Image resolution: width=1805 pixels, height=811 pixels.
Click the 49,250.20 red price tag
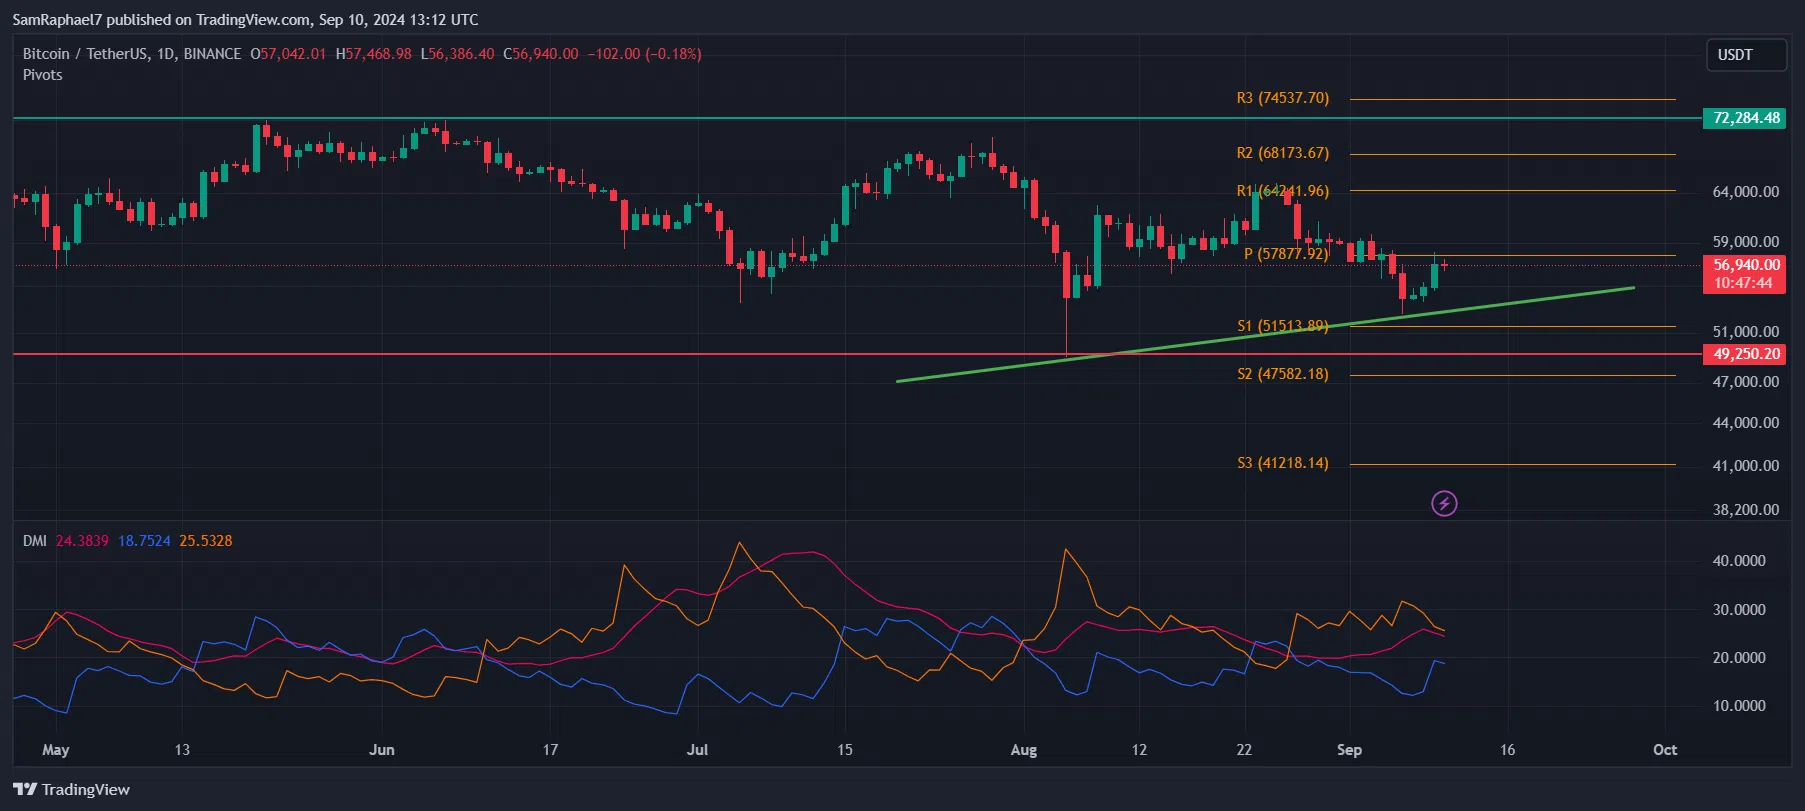1746,354
